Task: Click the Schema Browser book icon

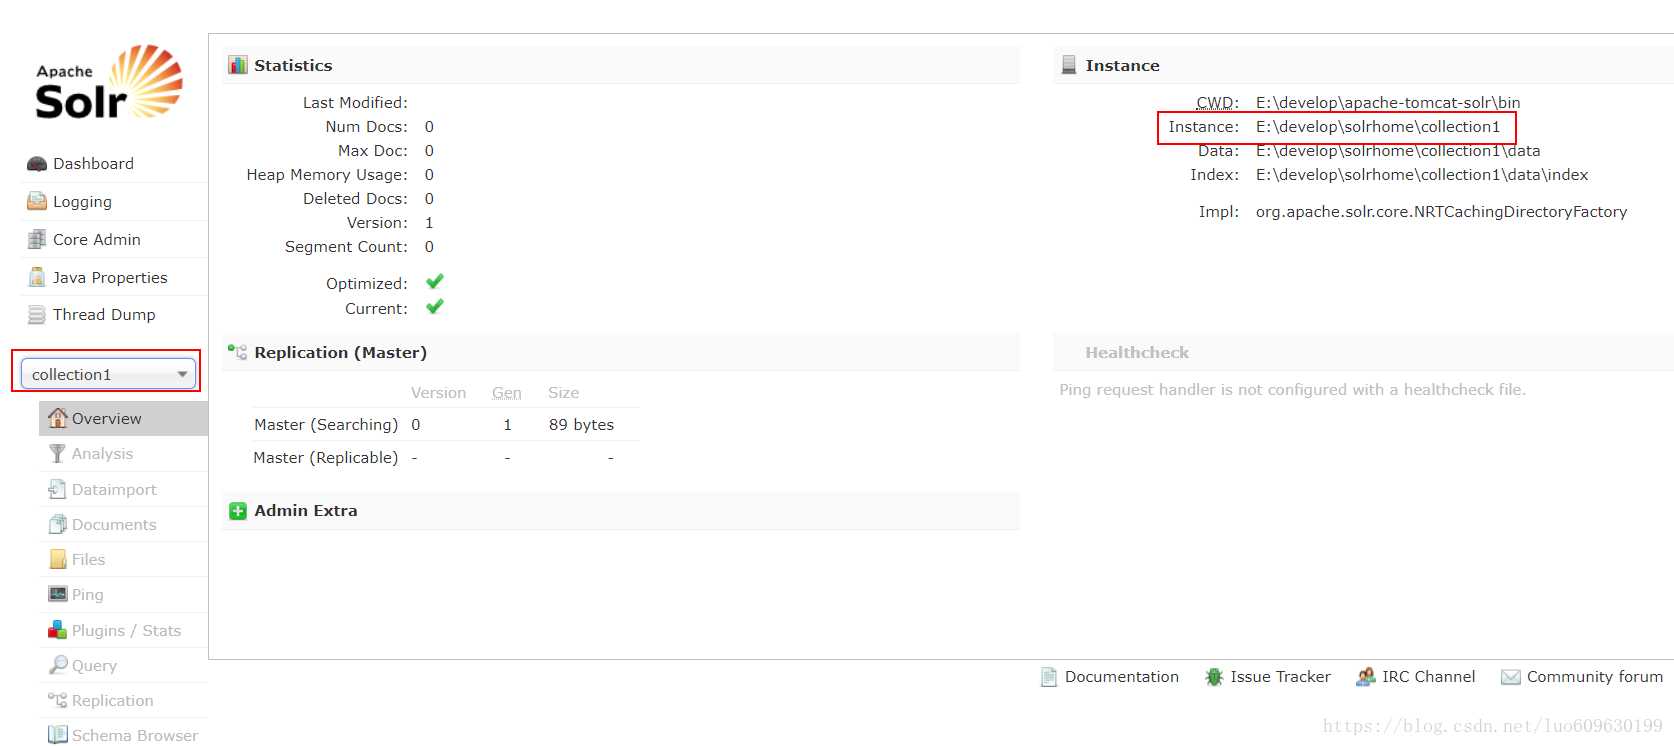Action: tap(58, 735)
